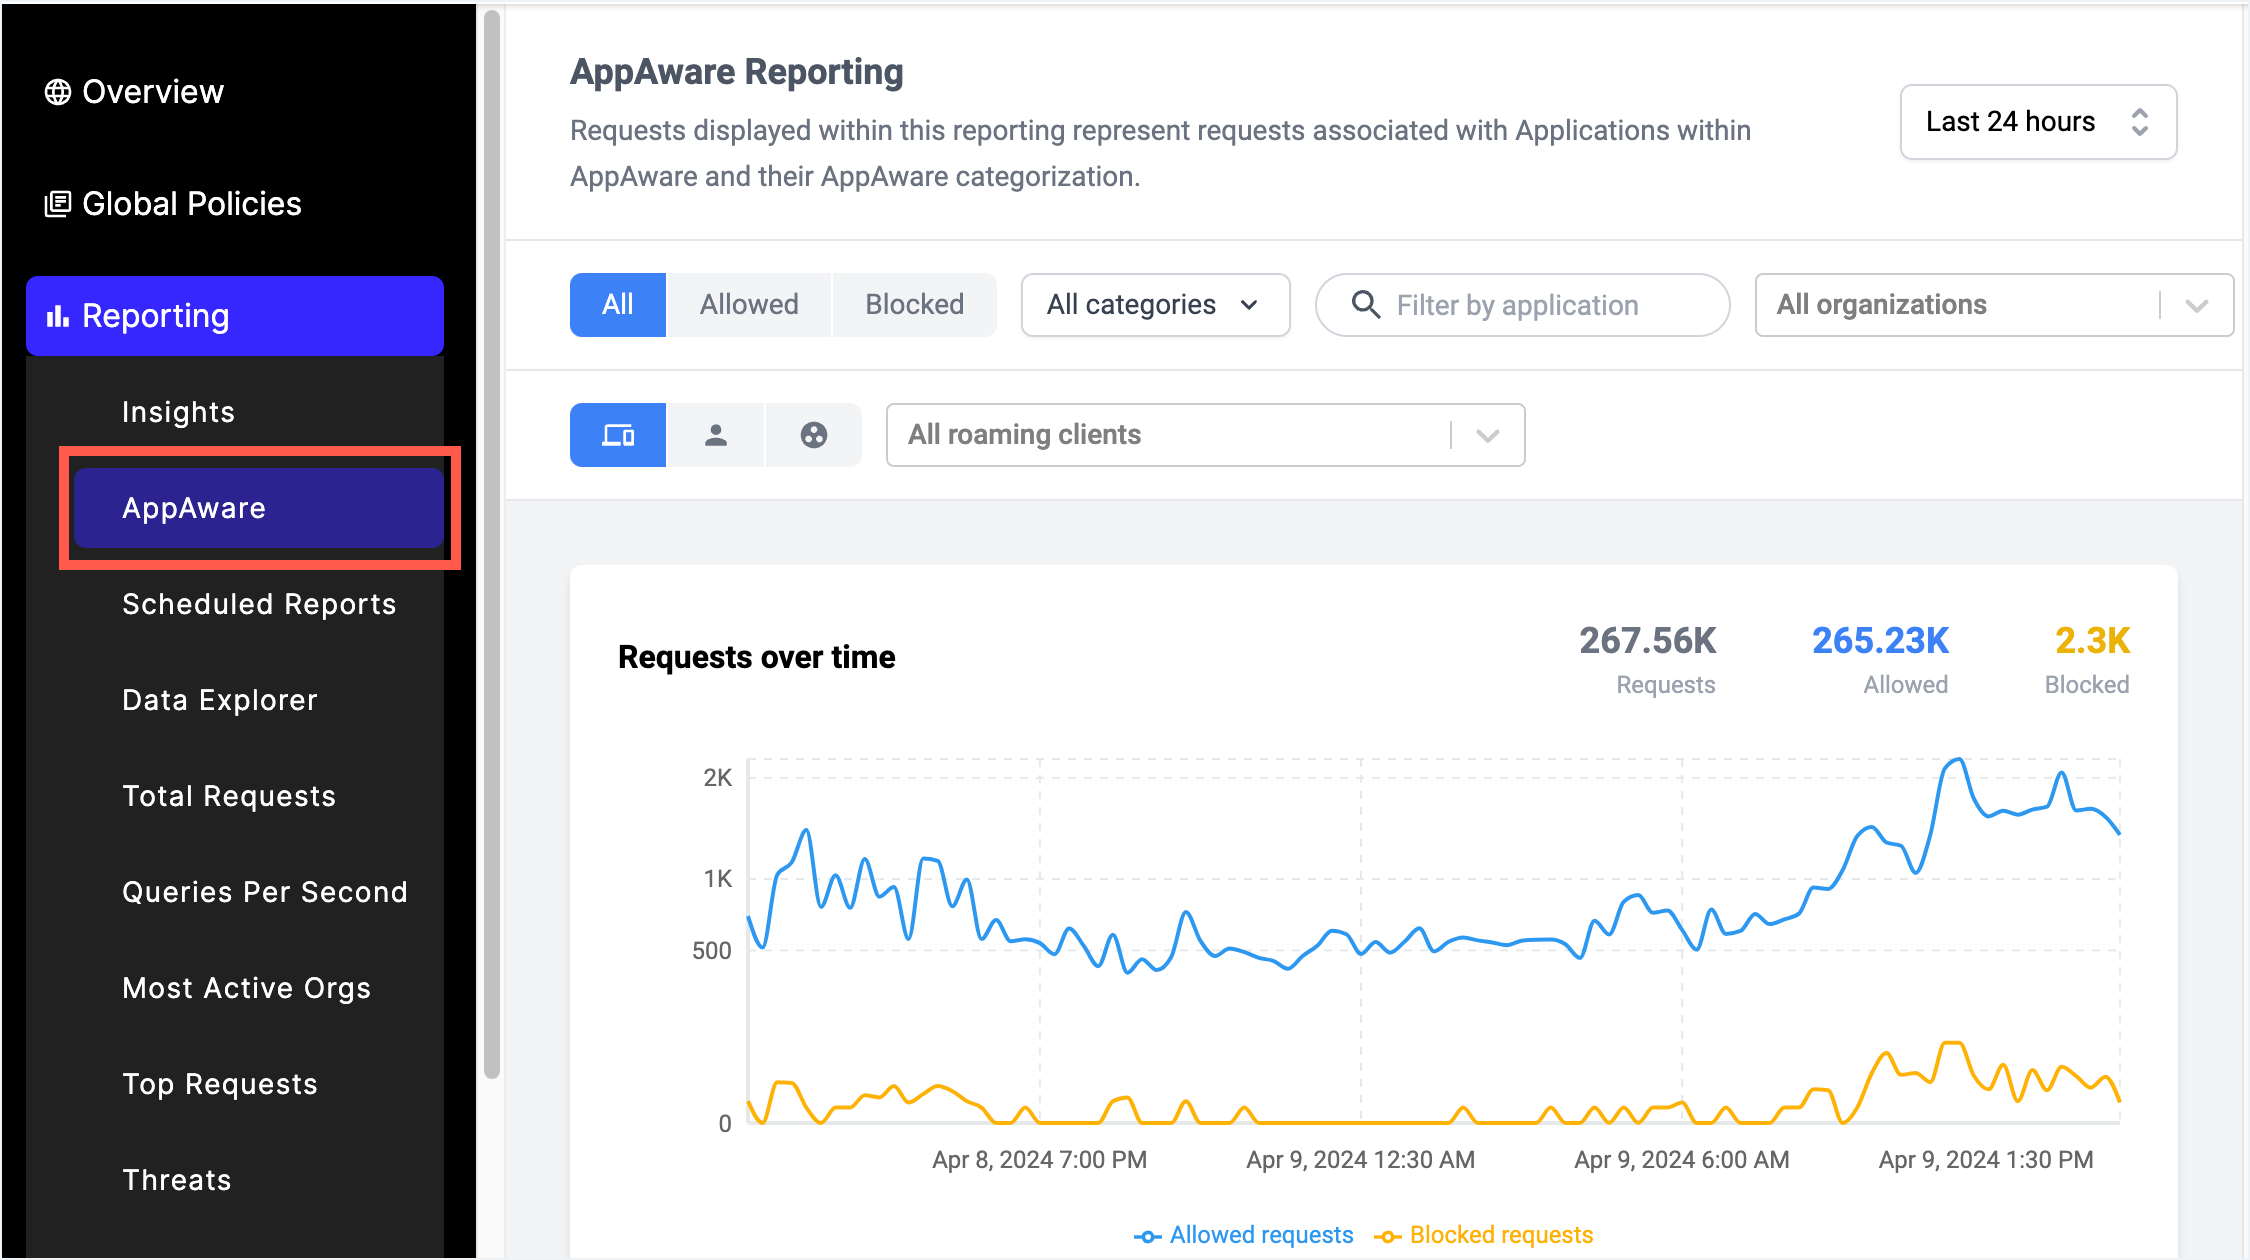This screenshot has height=1260, width=2250.
Task: Open Insights under Reporting
Action: (178, 411)
